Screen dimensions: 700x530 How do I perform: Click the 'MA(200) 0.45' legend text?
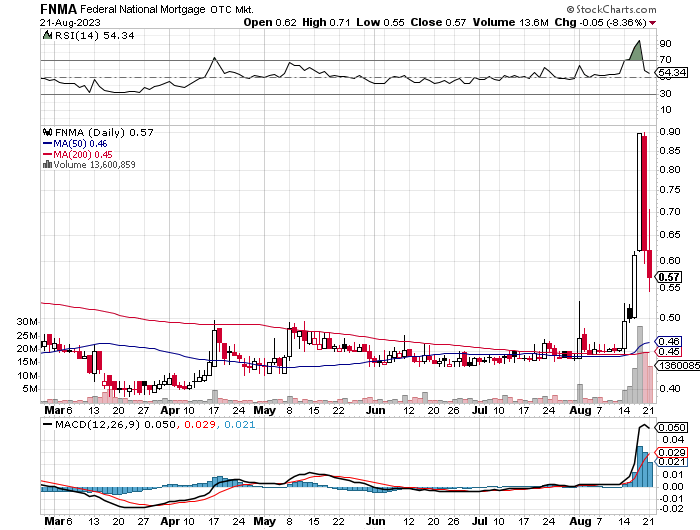83,154
